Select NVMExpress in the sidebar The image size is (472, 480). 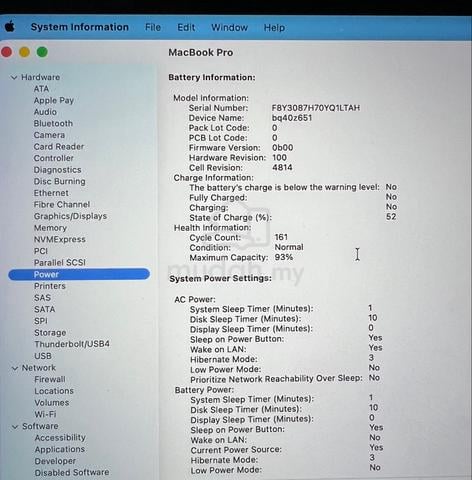tap(60, 239)
